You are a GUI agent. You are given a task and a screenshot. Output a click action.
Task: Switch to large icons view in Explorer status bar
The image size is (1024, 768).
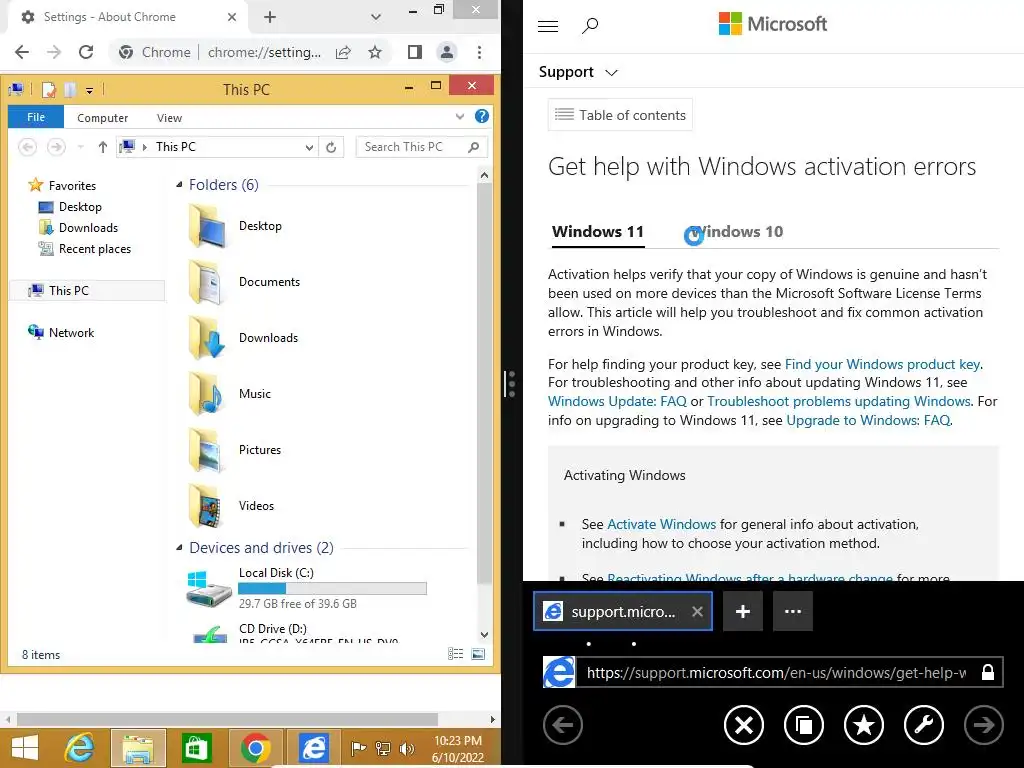(x=478, y=654)
